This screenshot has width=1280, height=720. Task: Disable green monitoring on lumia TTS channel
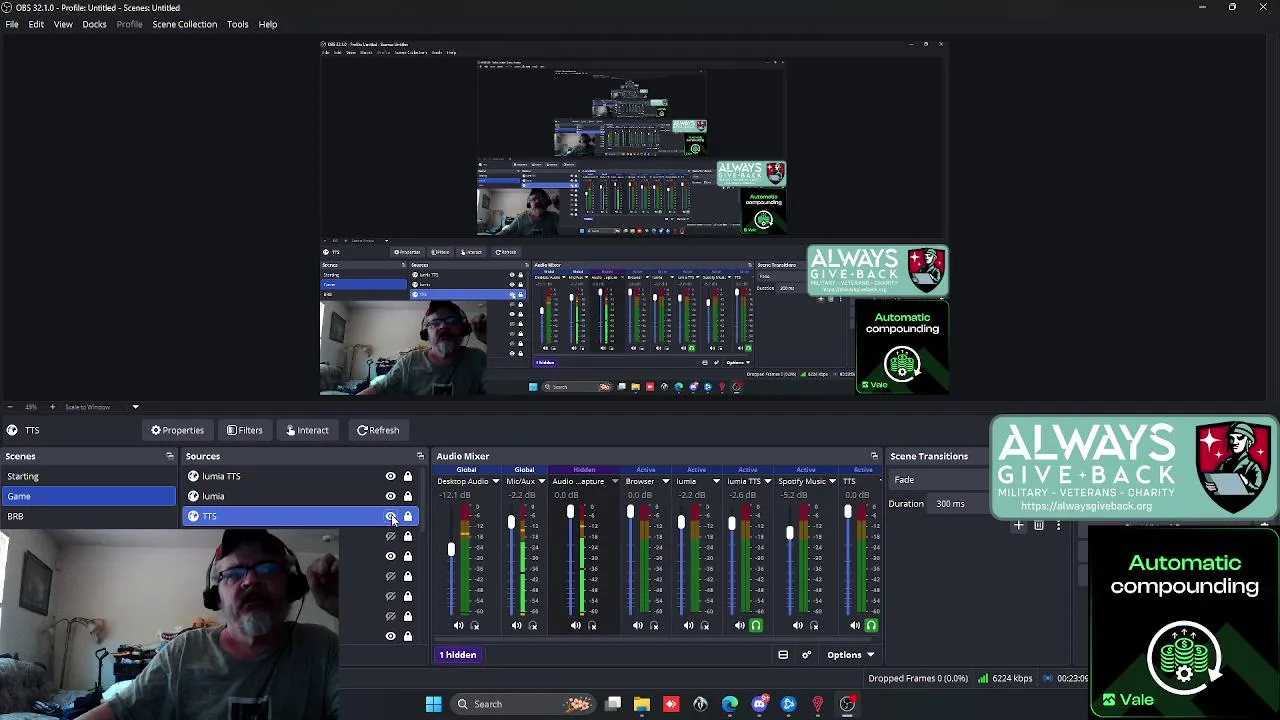(756, 626)
